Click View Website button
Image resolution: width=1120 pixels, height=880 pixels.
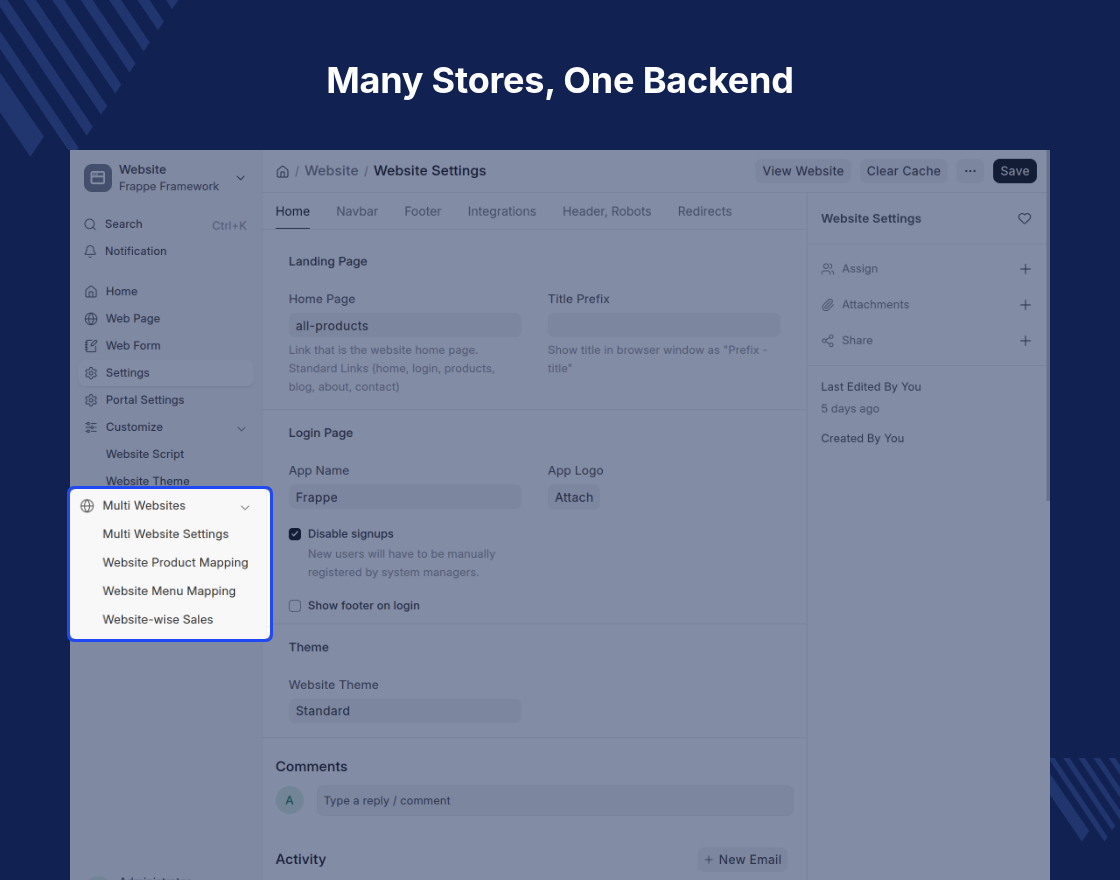click(x=803, y=171)
